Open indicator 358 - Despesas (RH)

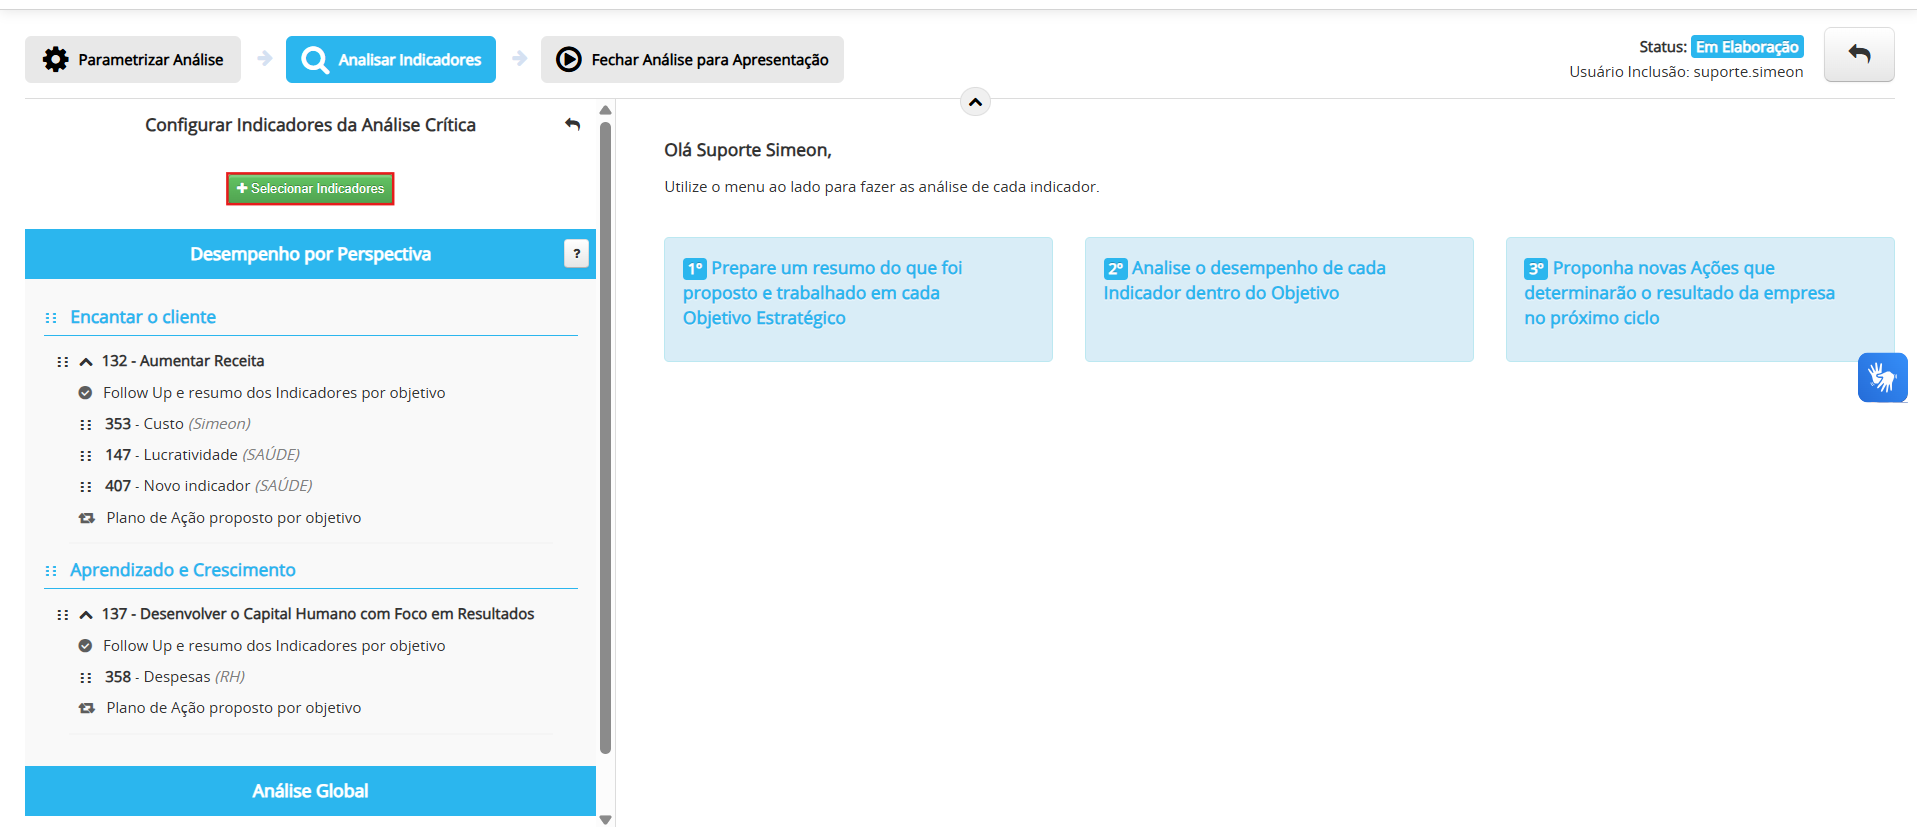point(175,677)
